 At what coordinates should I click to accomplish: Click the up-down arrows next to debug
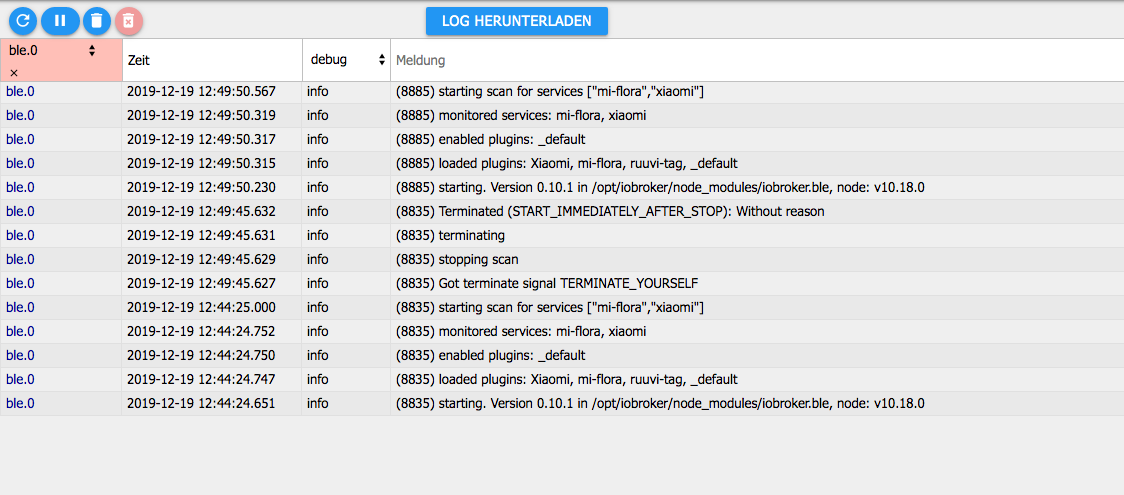[381, 60]
